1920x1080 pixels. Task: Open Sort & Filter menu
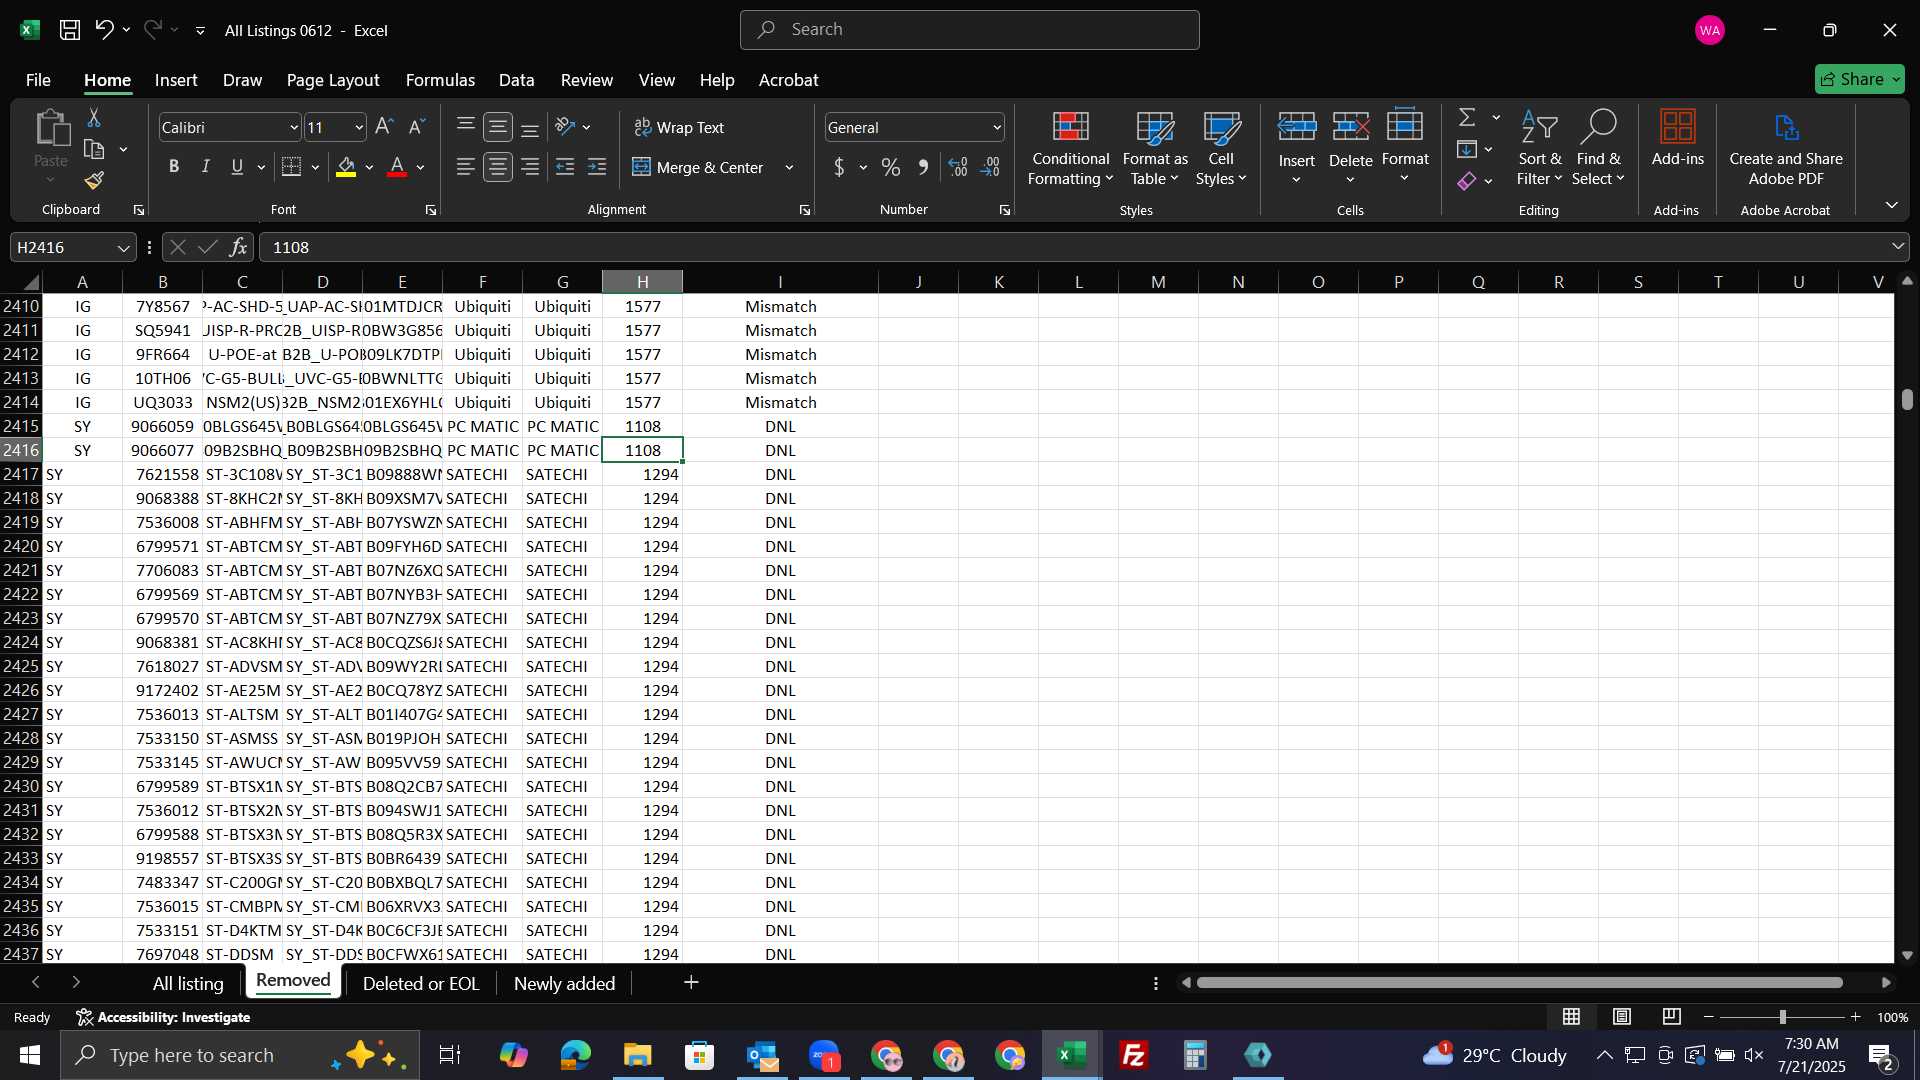1539,148
